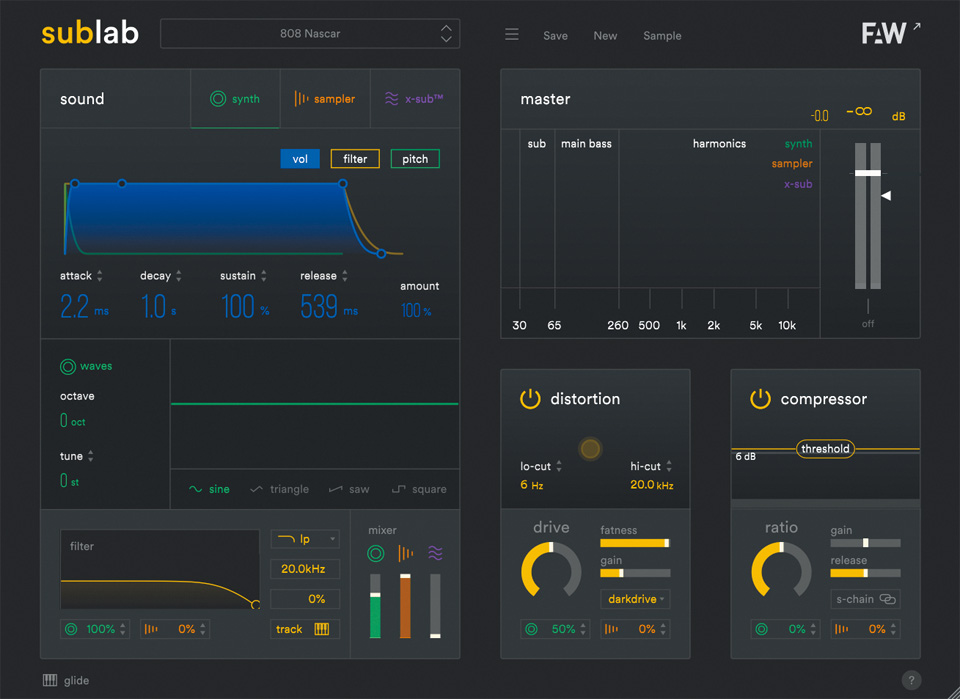Viewport: 960px width, 699px height.
Task: Click the sampler mixer orange fader
Action: (x=405, y=607)
